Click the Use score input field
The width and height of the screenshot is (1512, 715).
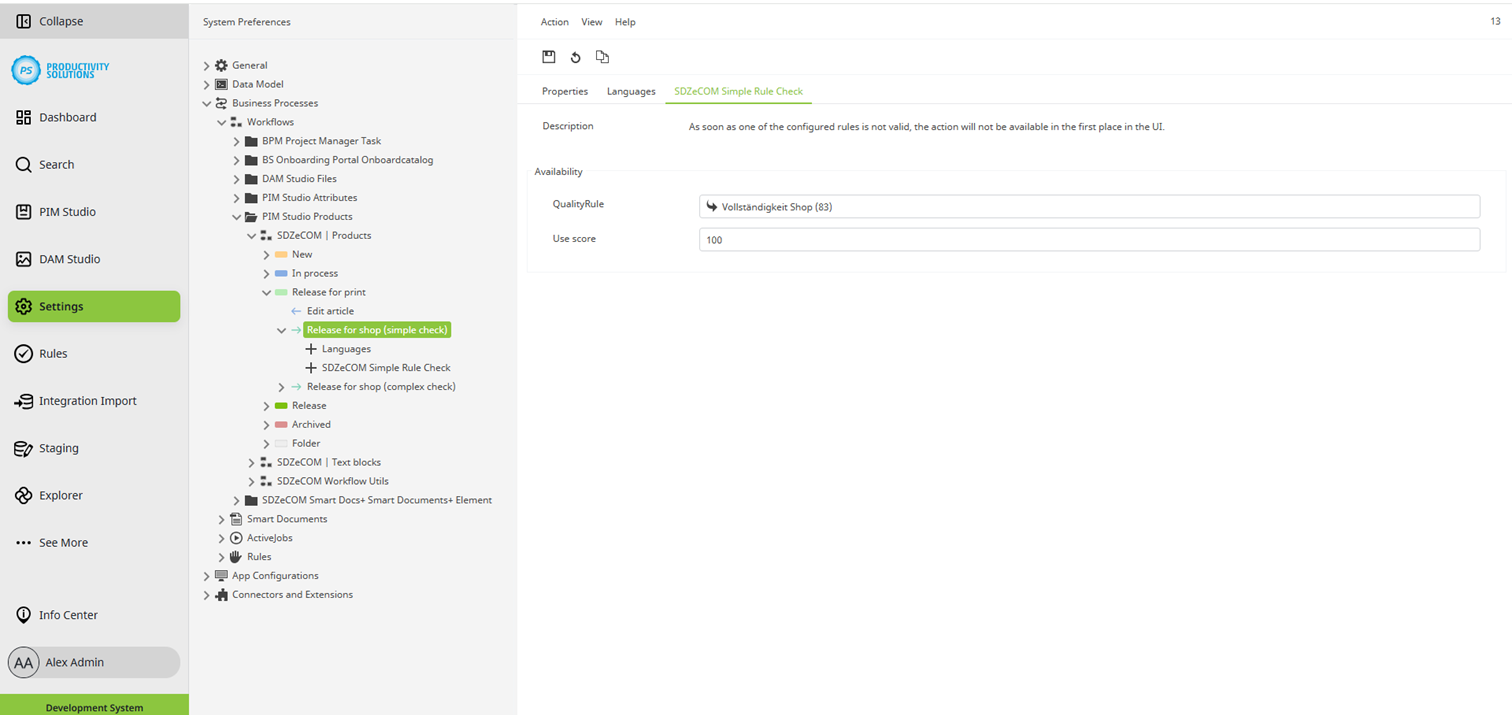pos(1088,240)
